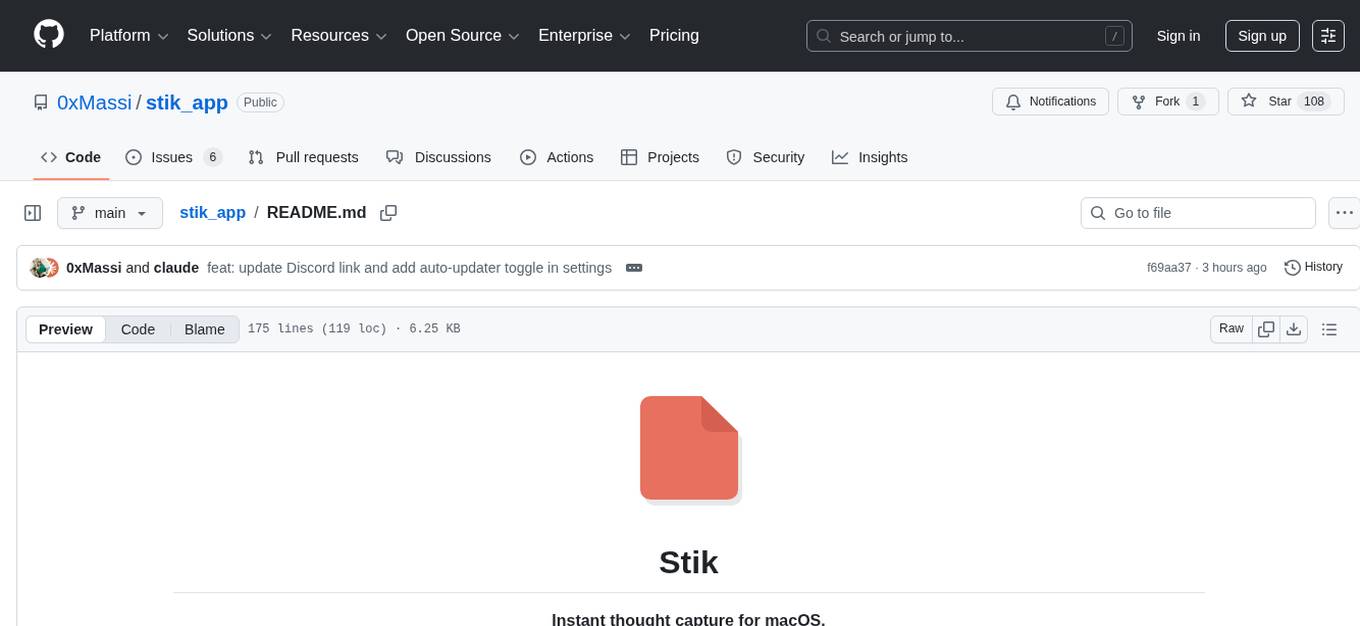Open the file outline panel

pyautogui.click(x=1330, y=328)
